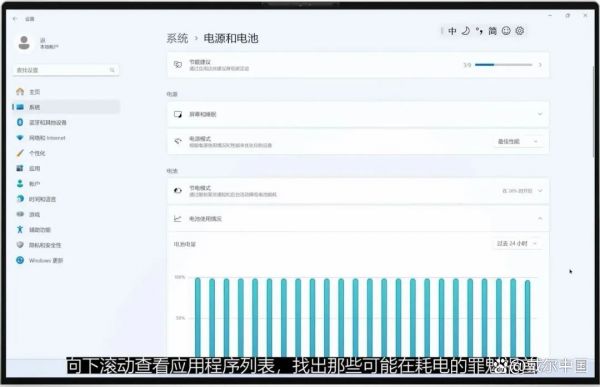Click the 查找设置 search box

click(x=66, y=70)
